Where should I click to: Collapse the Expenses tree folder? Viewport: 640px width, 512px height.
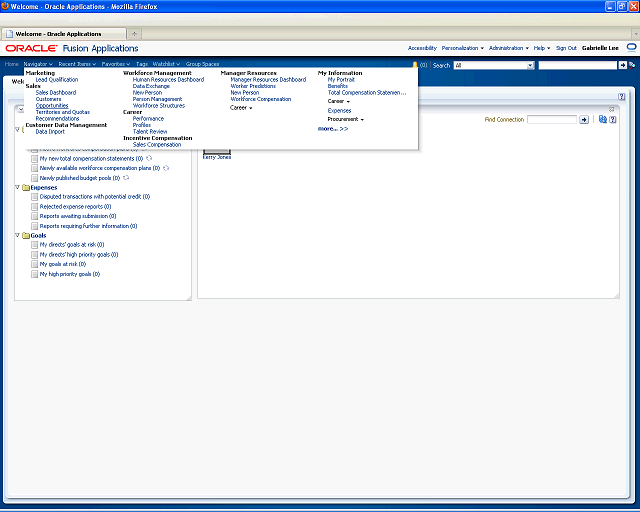point(18,187)
